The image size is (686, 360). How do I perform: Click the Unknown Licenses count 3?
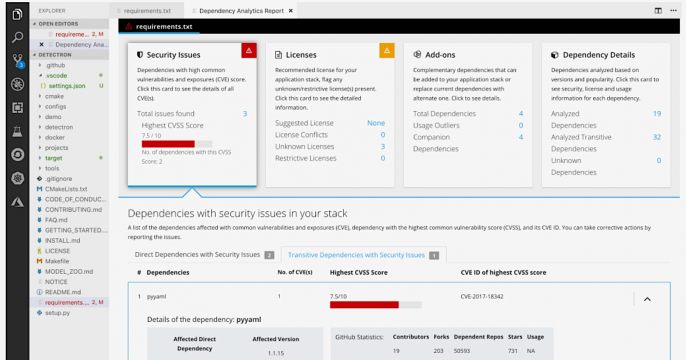click(x=383, y=147)
